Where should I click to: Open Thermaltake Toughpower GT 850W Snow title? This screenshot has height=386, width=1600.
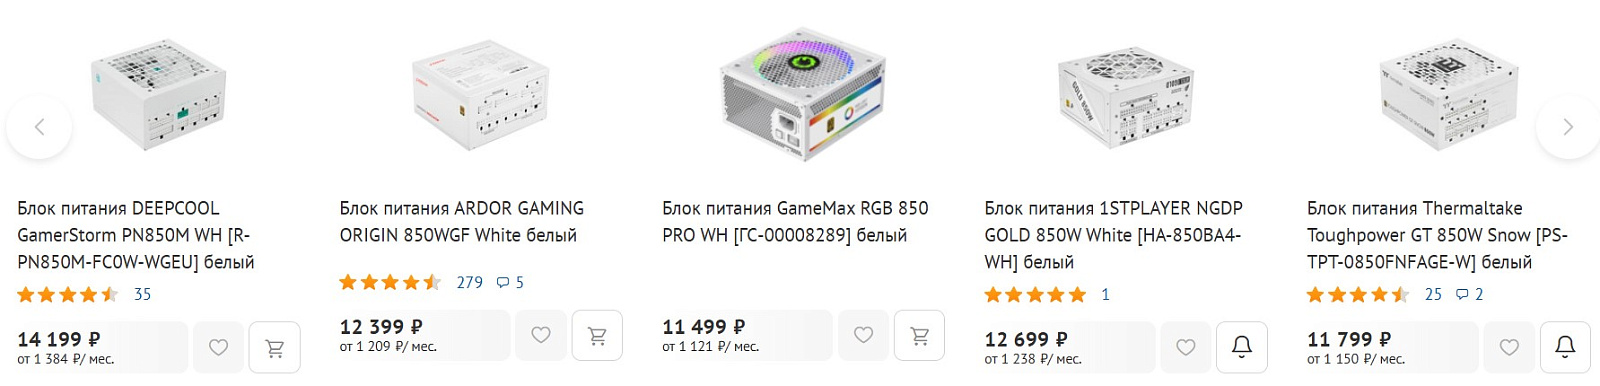point(1437,235)
